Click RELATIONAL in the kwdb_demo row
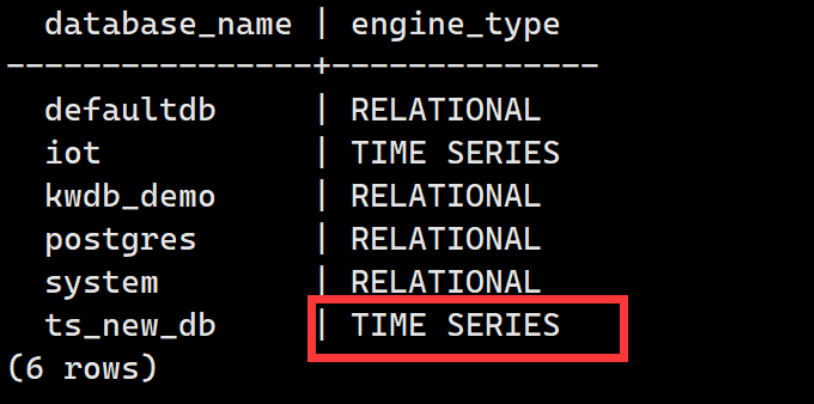The height and width of the screenshot is (404, 814). (x=446, y=196)
